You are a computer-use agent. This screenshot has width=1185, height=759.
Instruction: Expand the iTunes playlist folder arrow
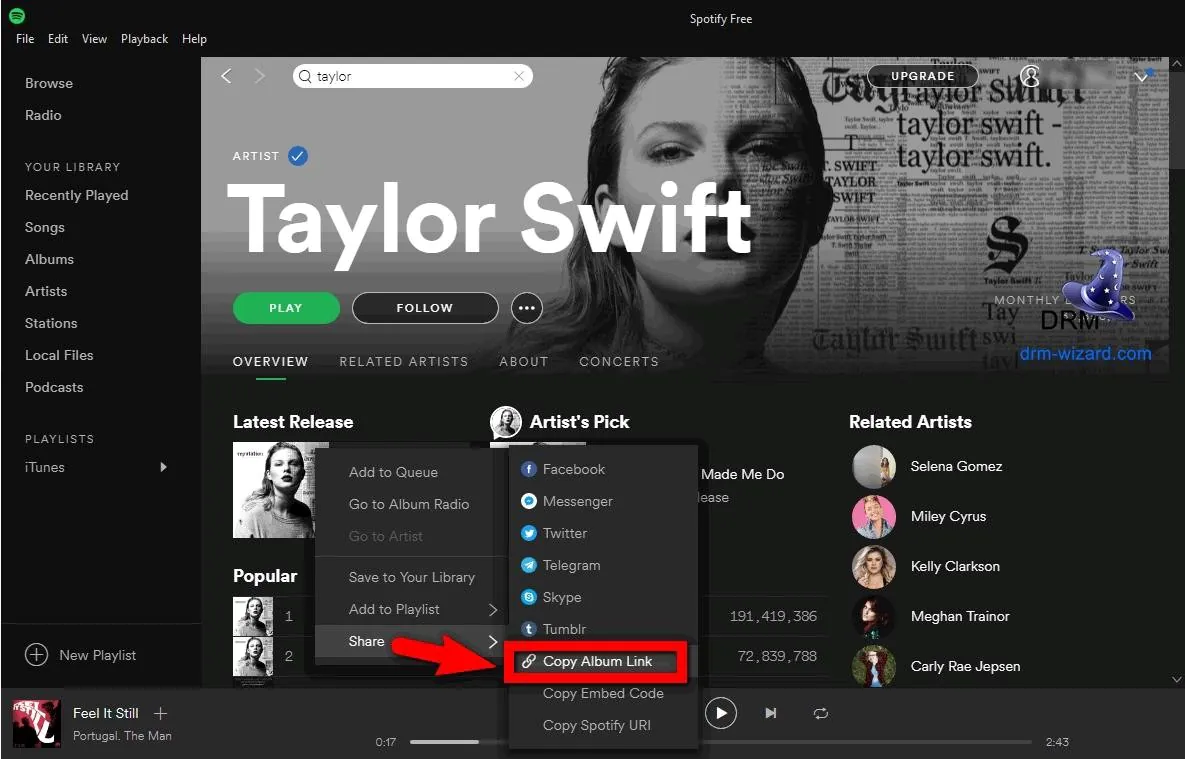click(x=163, y=467)
